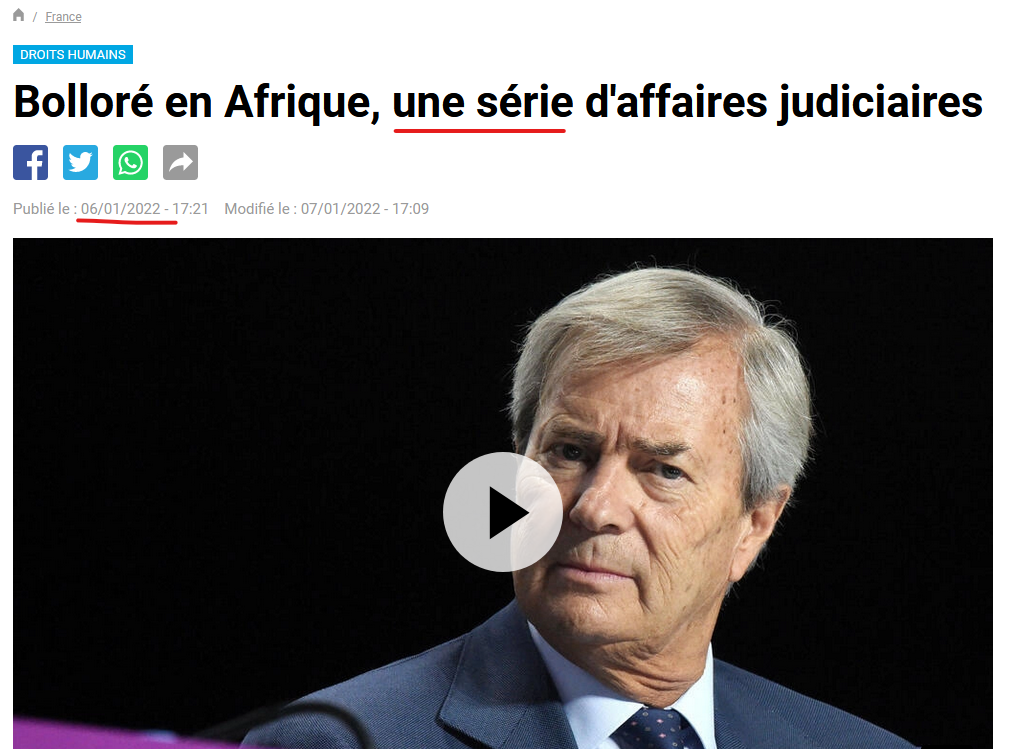Click the headline word "Bolloré"
This screenshot has height=749, width=1013.
(x=83, y=102)
